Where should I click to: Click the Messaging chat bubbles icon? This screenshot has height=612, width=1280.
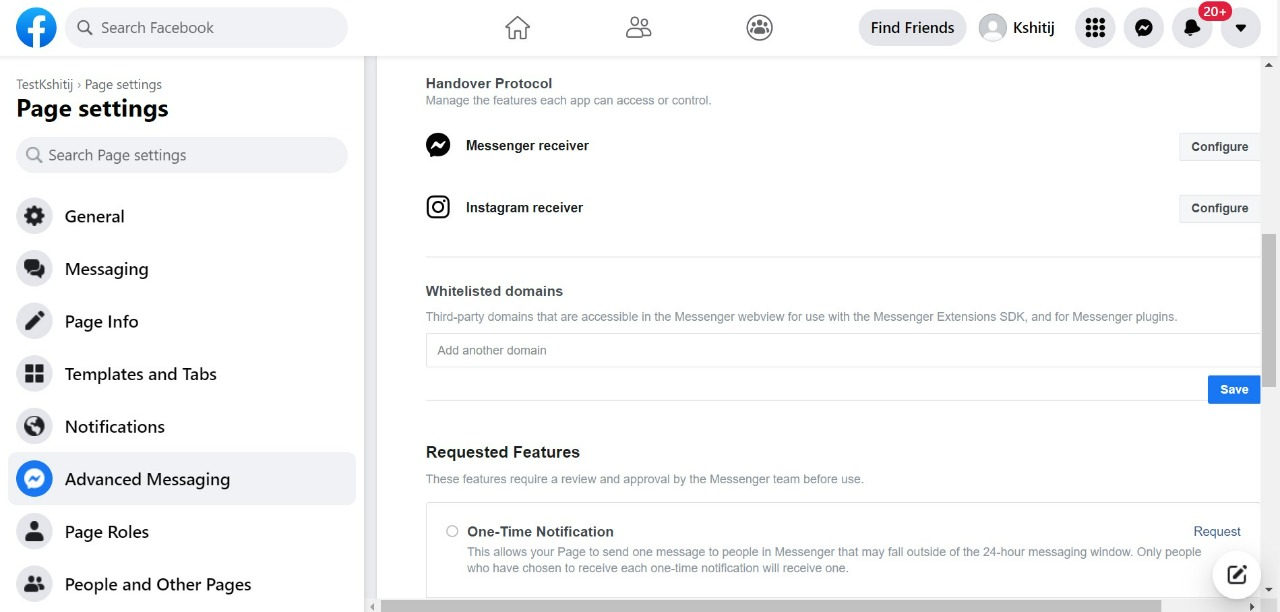click(35, 269)
